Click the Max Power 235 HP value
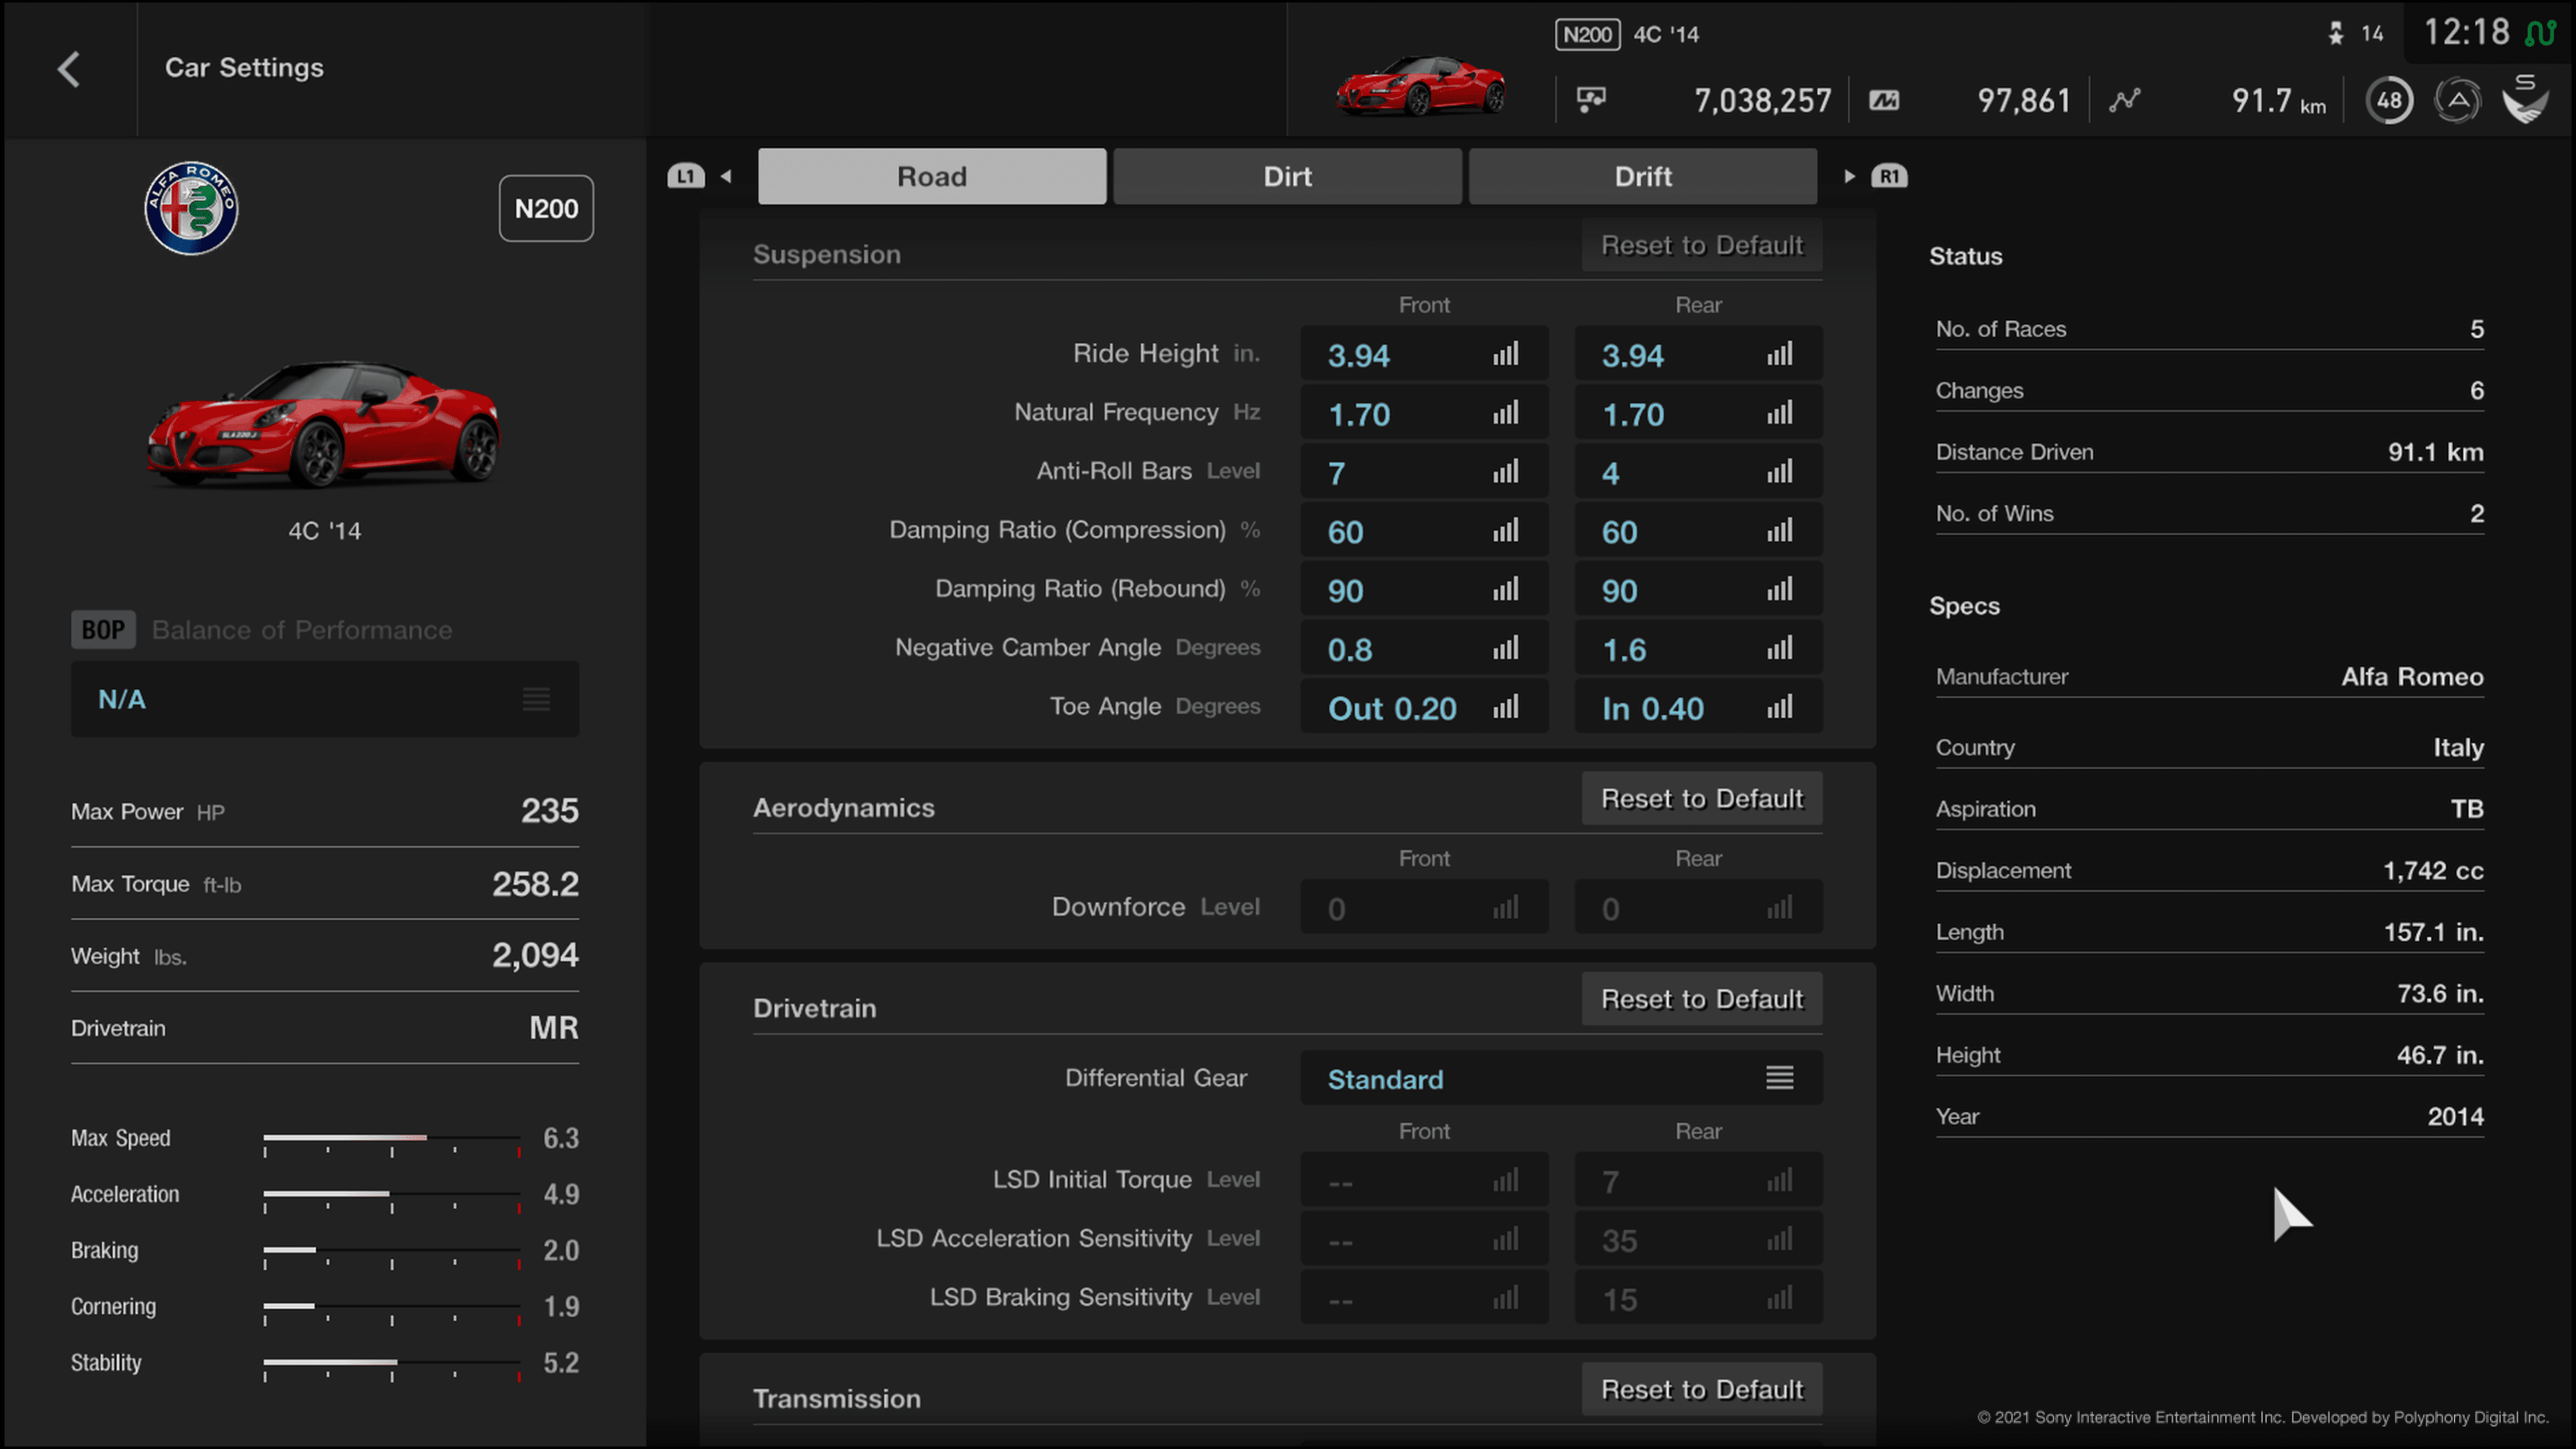Image resolution: width=2576 pixels, height=1449 pixels. (549, 810)
